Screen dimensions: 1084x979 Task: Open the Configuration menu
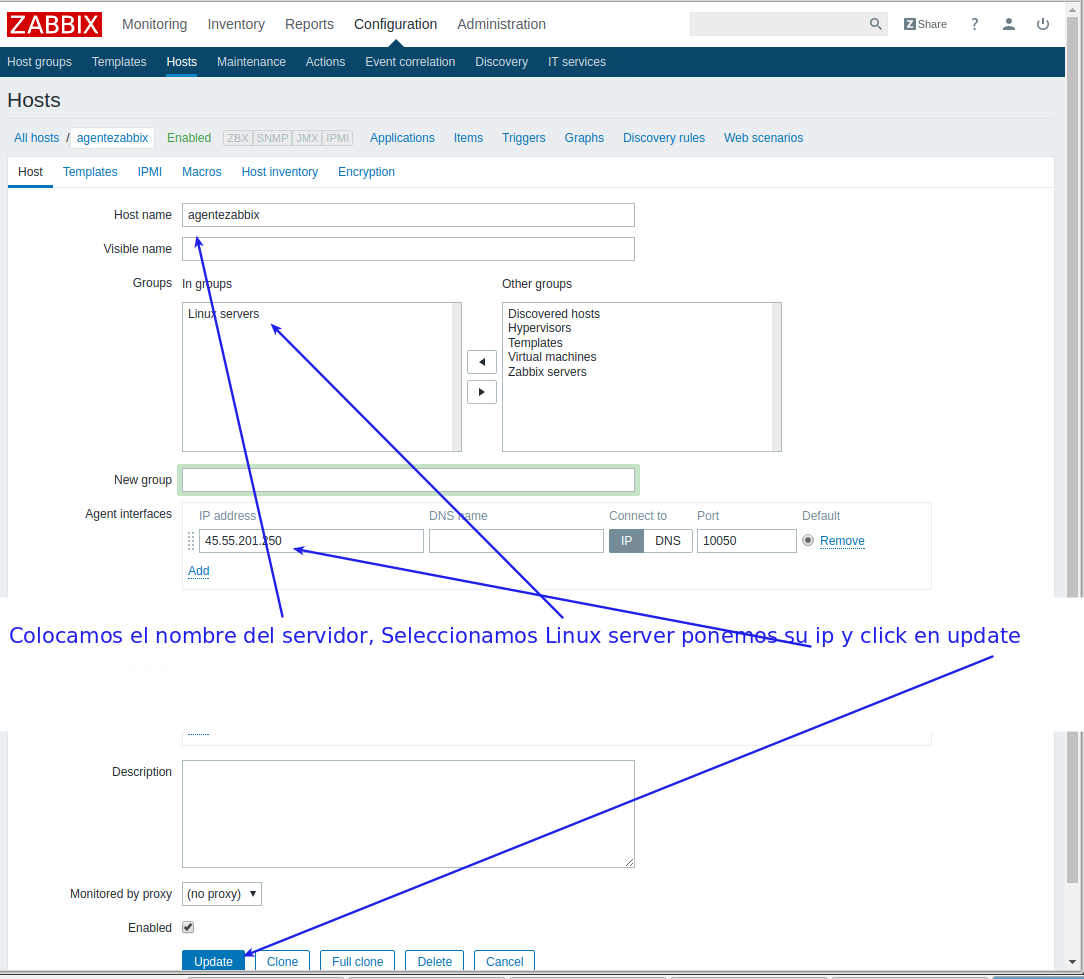395,24
